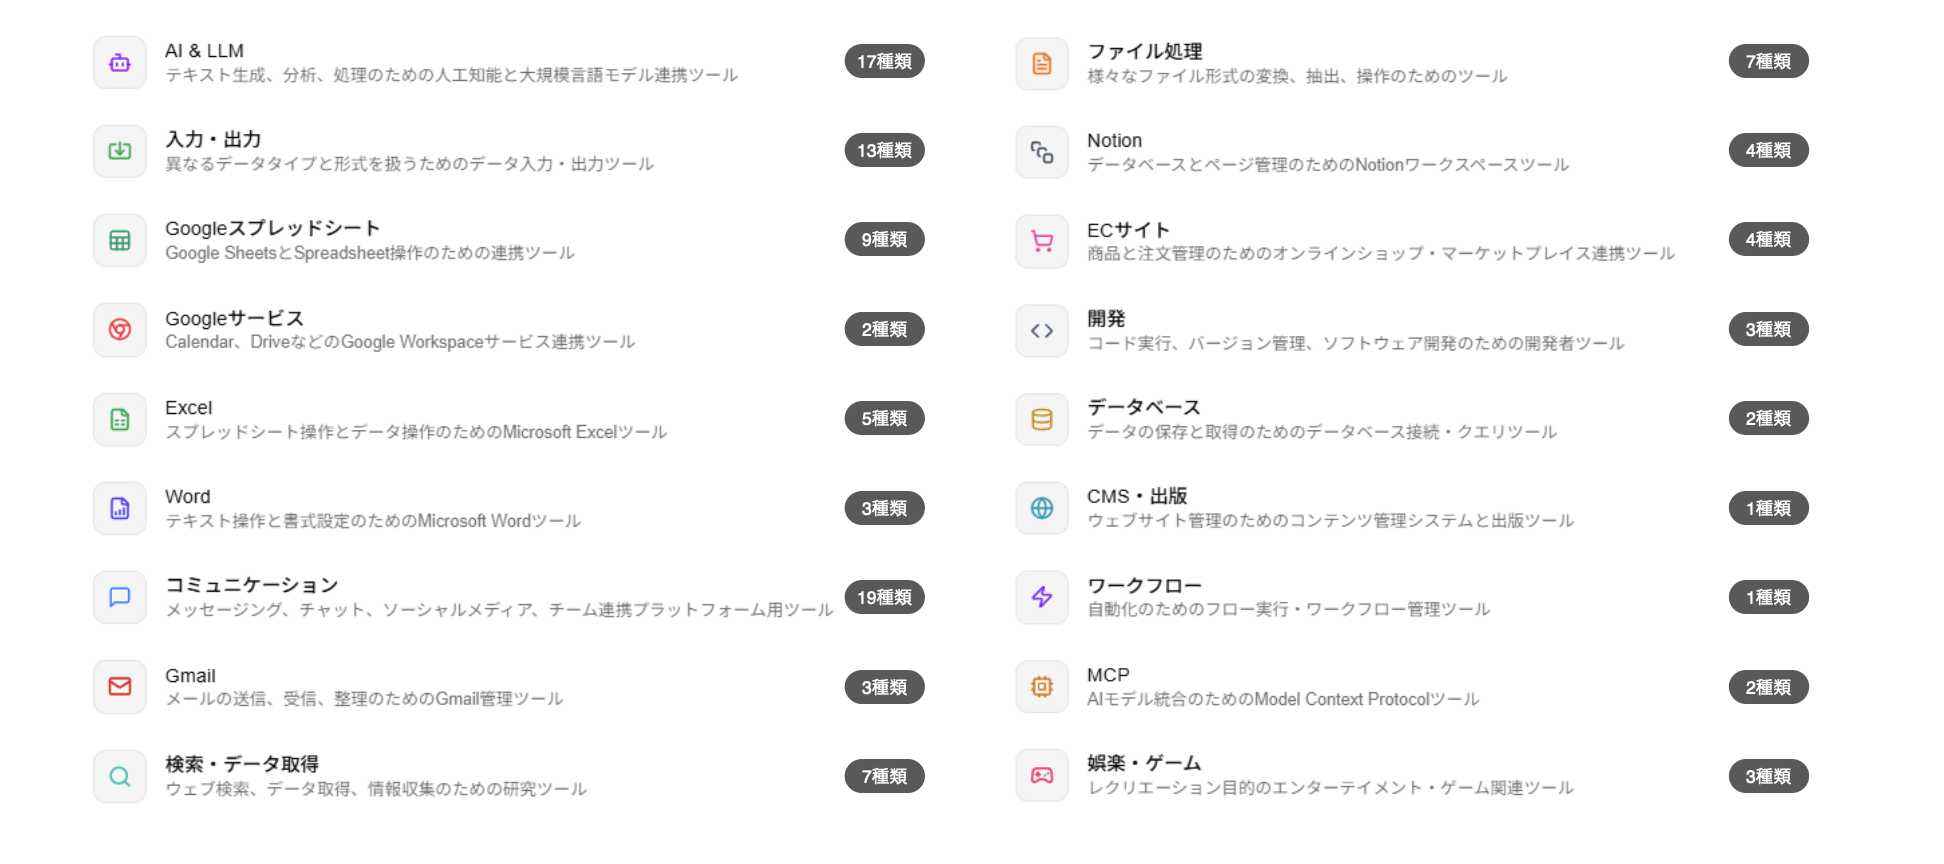Click the MCP chip icon
This screenshot has width=1944, height=864.
pos(1042,687)
